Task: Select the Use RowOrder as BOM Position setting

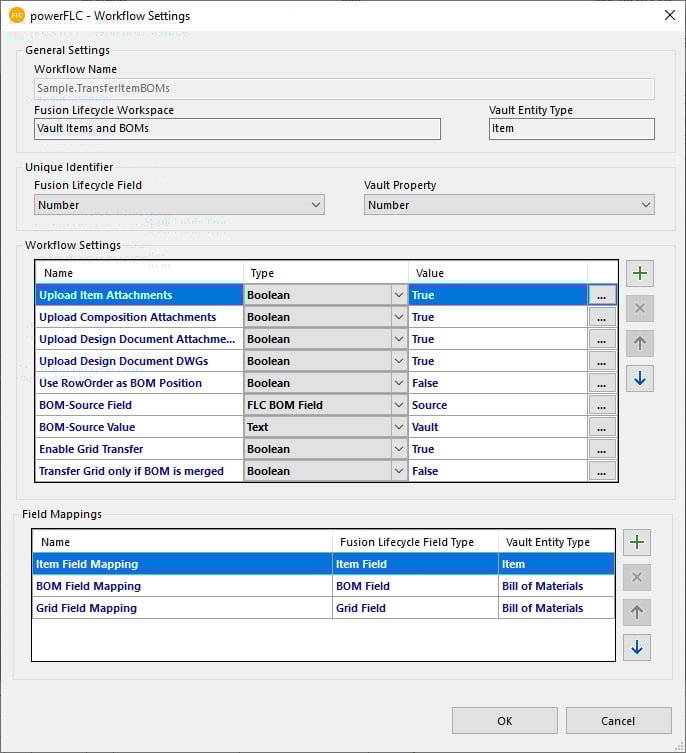Action: pyautogui.click(x=139, y=383)
